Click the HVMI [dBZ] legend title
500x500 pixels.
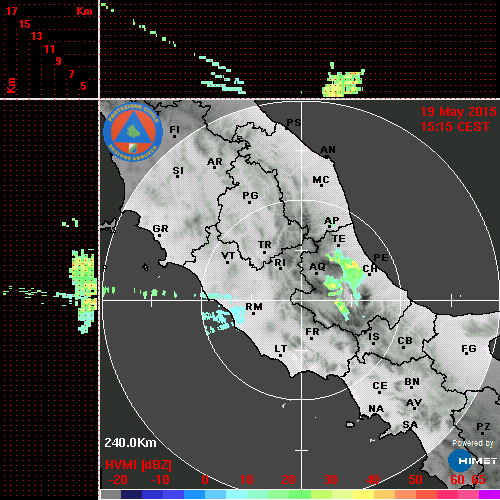point(138,465)
